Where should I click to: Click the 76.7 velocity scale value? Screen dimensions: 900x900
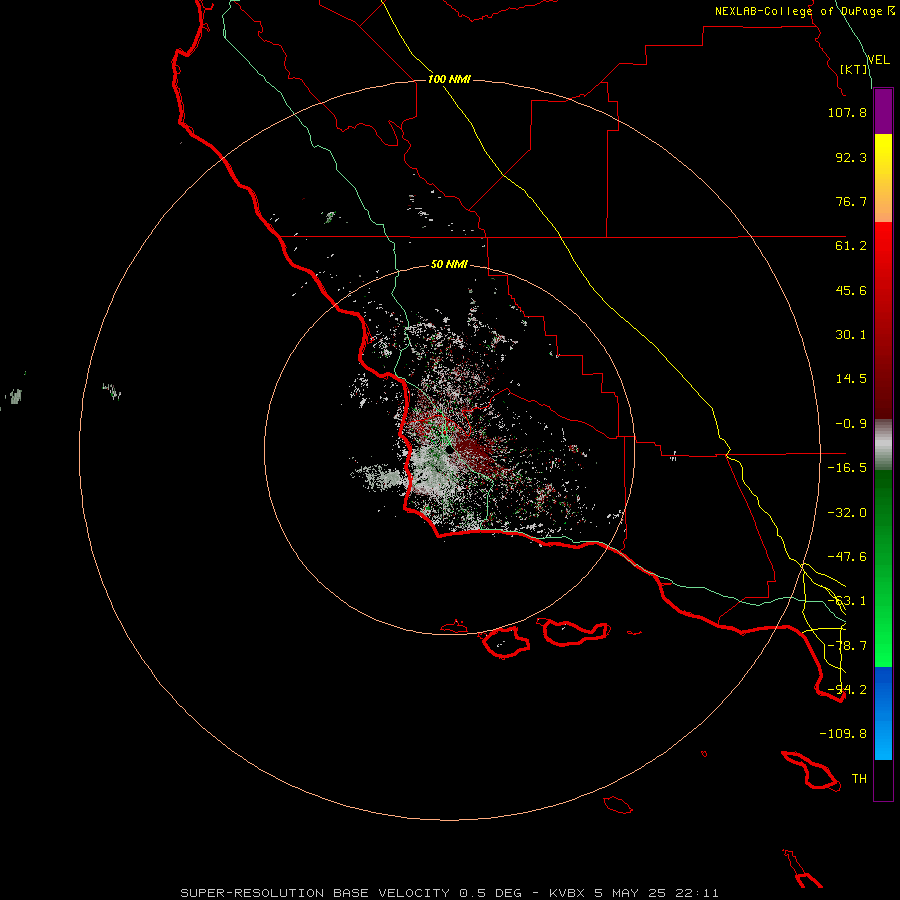(851, 201)
